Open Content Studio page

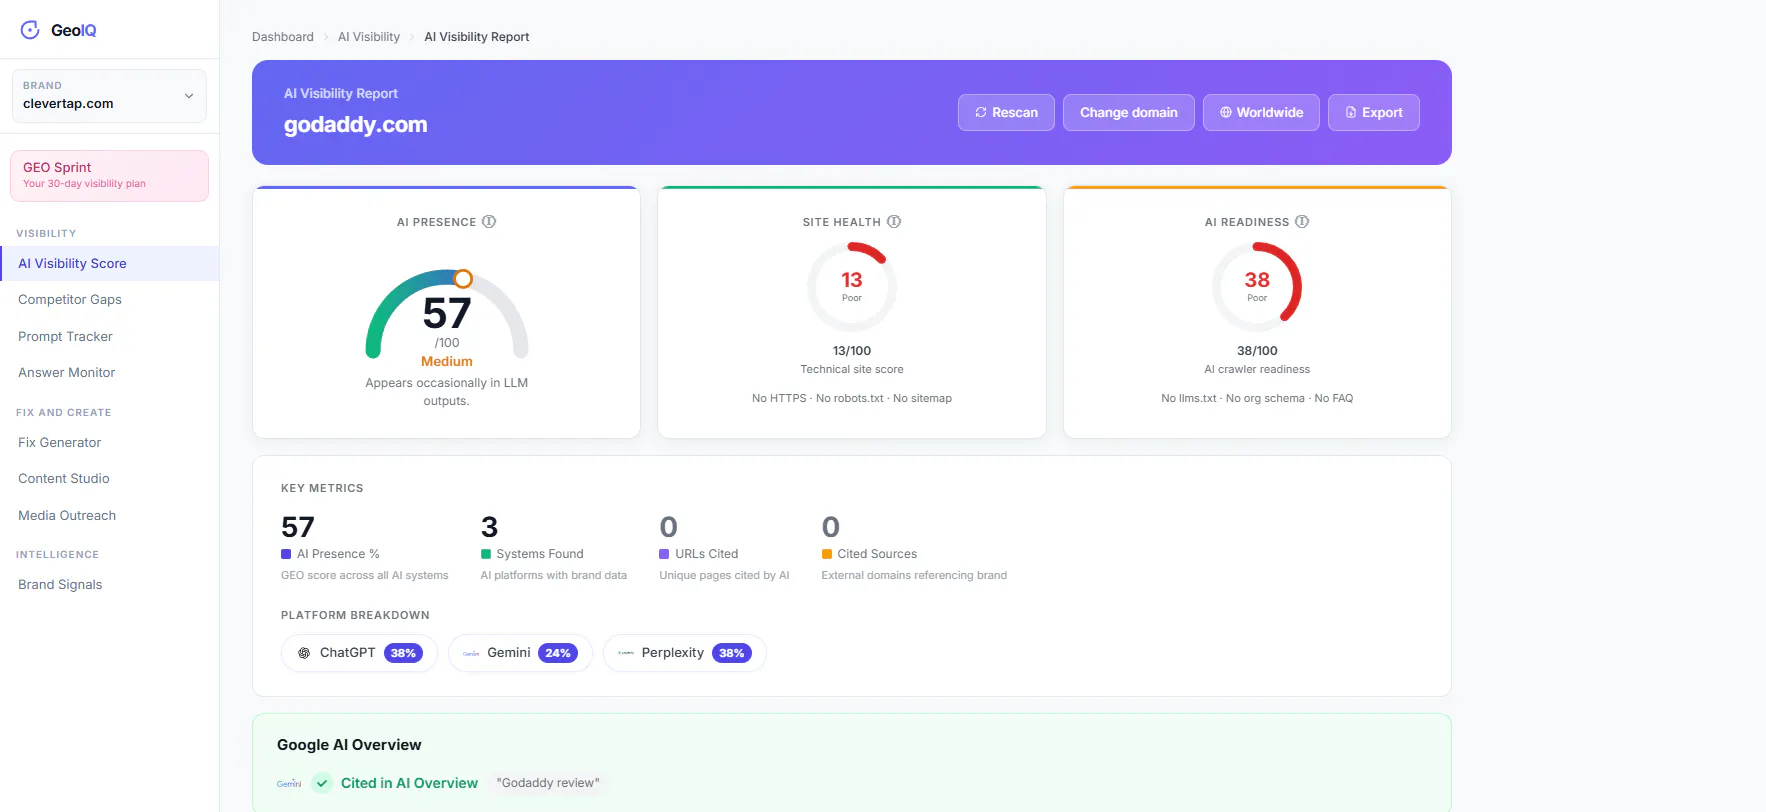click(x=64, y=479)
